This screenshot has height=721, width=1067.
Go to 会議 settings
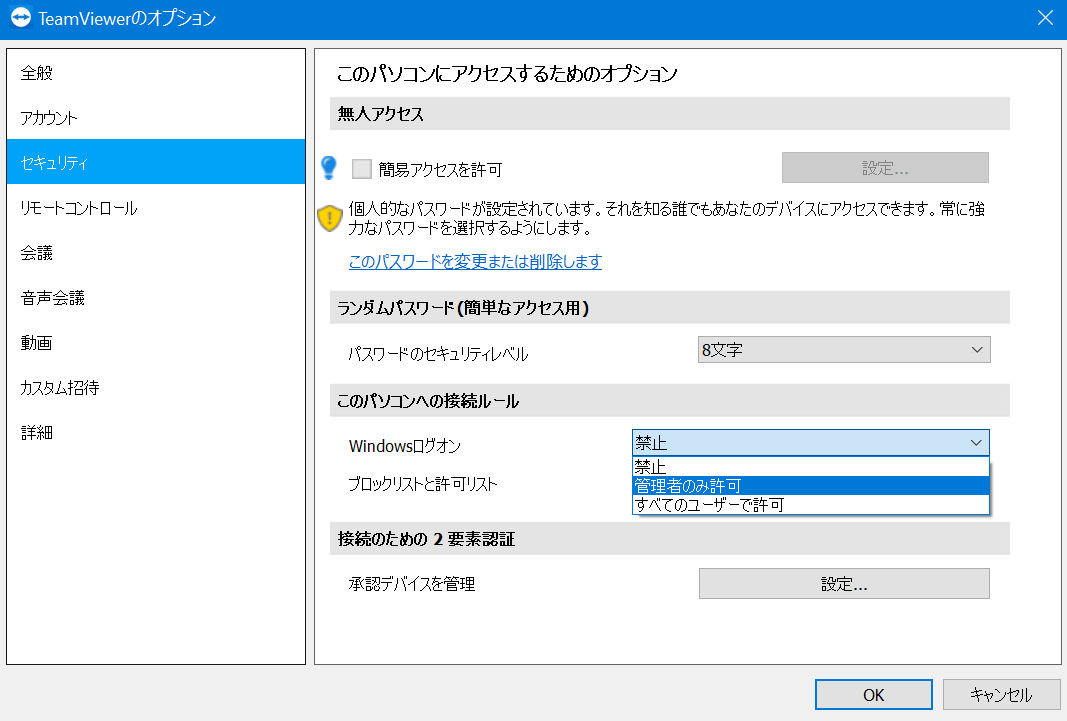[156, 252]
